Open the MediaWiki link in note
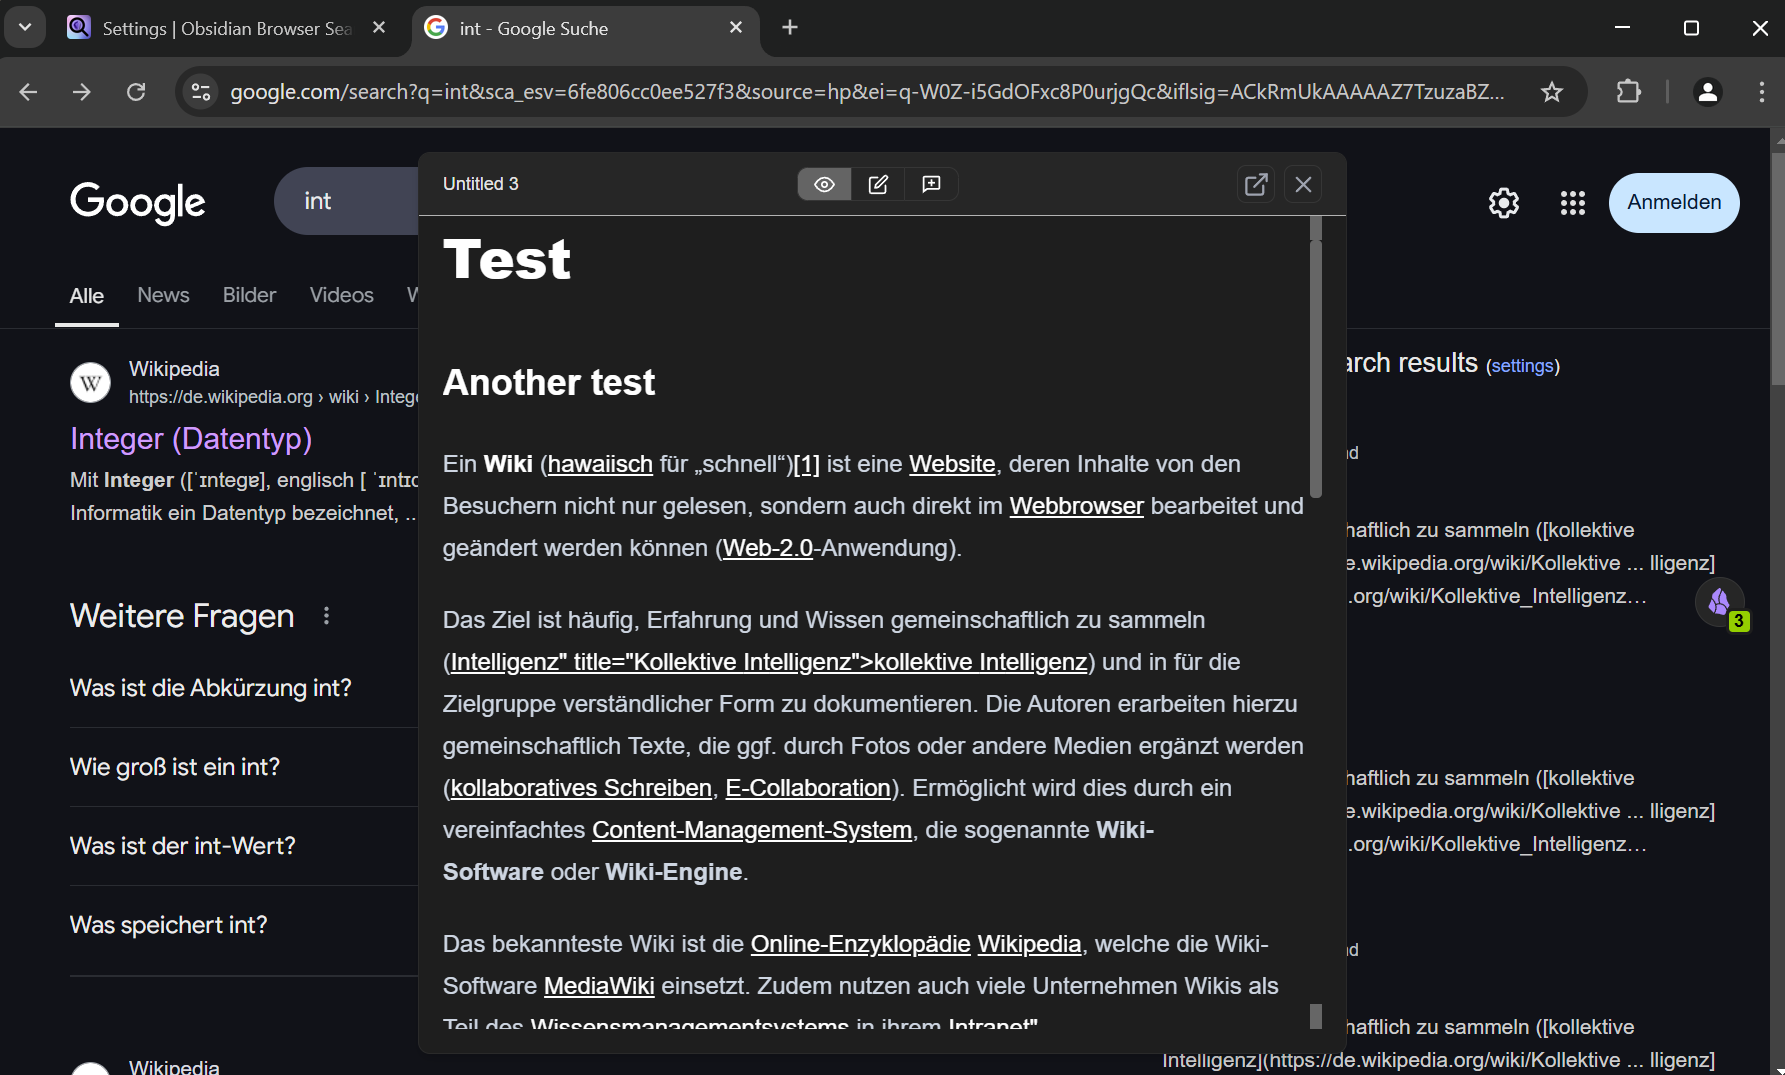 tap(599, 986)
